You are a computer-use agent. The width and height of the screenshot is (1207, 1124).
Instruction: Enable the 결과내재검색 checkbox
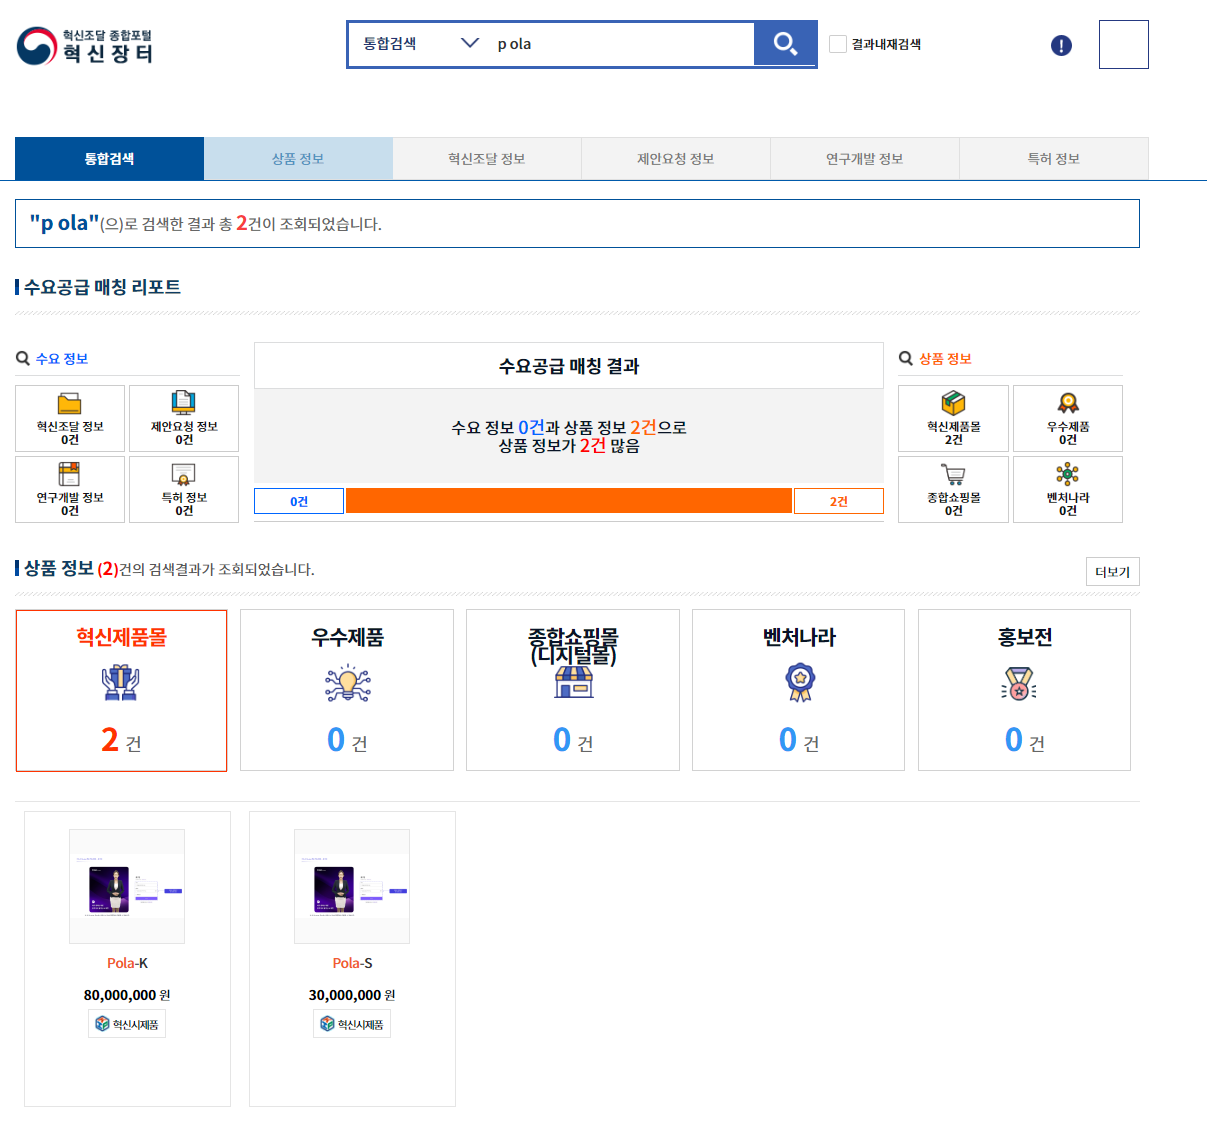click(x=838, y=44)
